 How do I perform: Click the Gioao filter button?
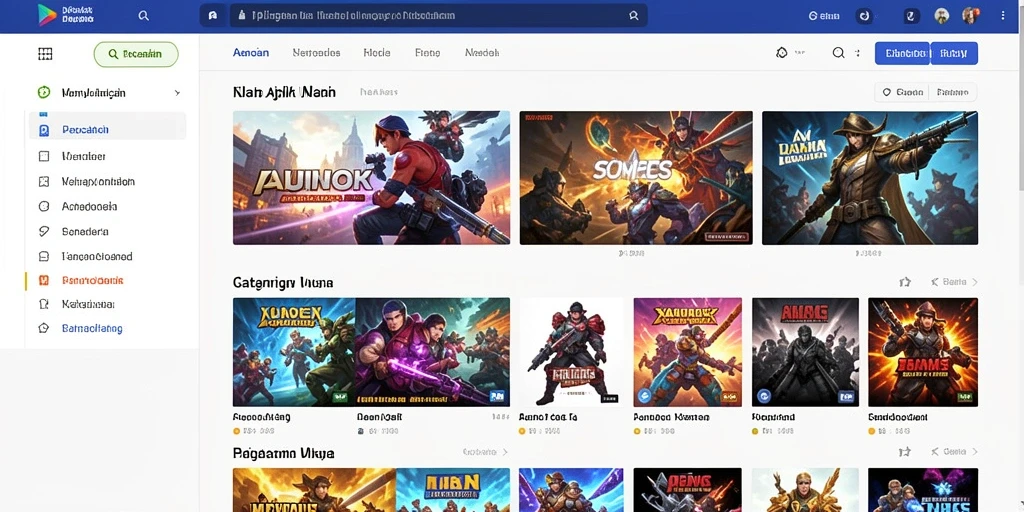[x=903, y=93]
